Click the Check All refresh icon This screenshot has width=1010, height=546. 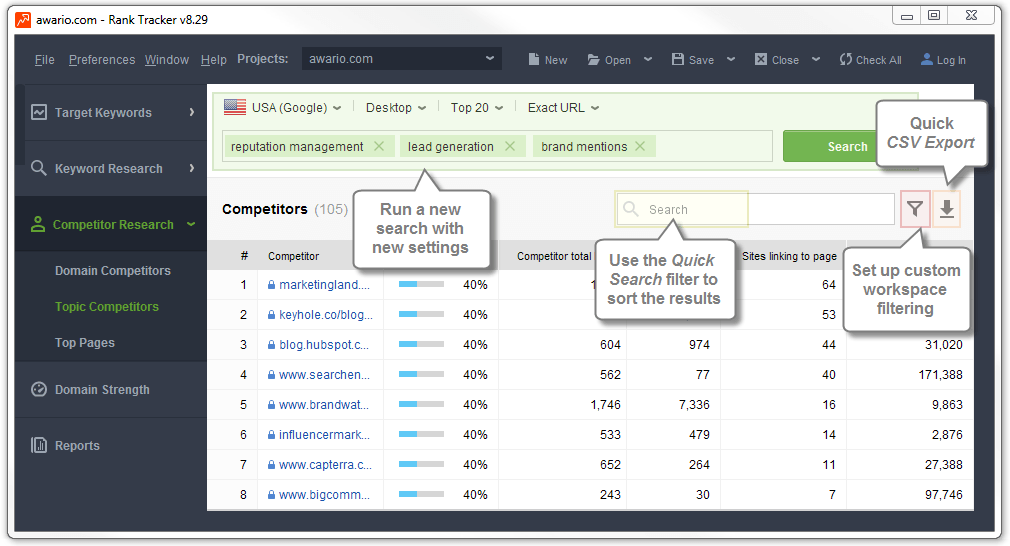point(846,59)
